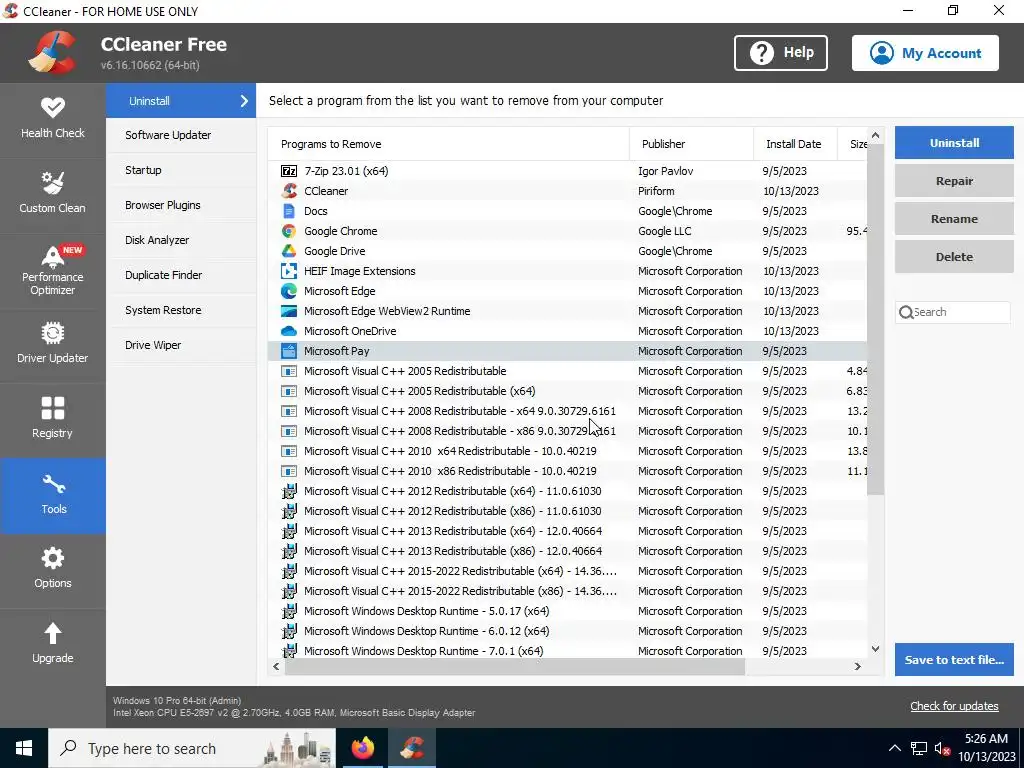
Task: Click the Help button
Action: point(780,53)
